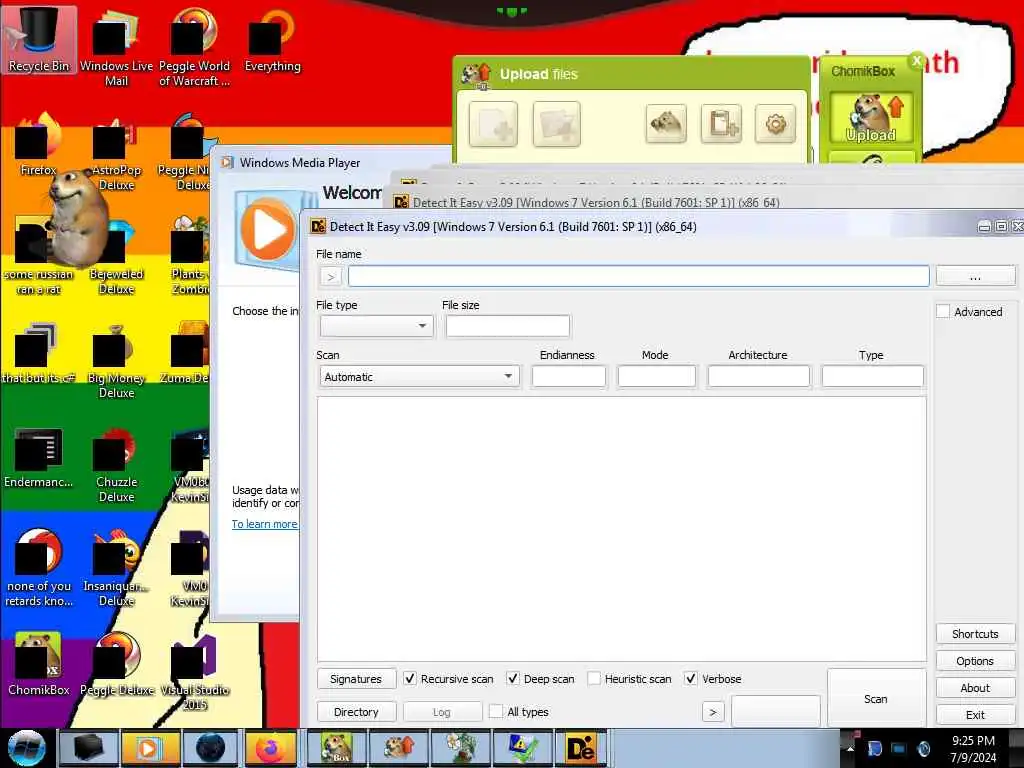Screen dimensions: 1024x768
Task: Click the Architecture field
Action: [758, 377]
